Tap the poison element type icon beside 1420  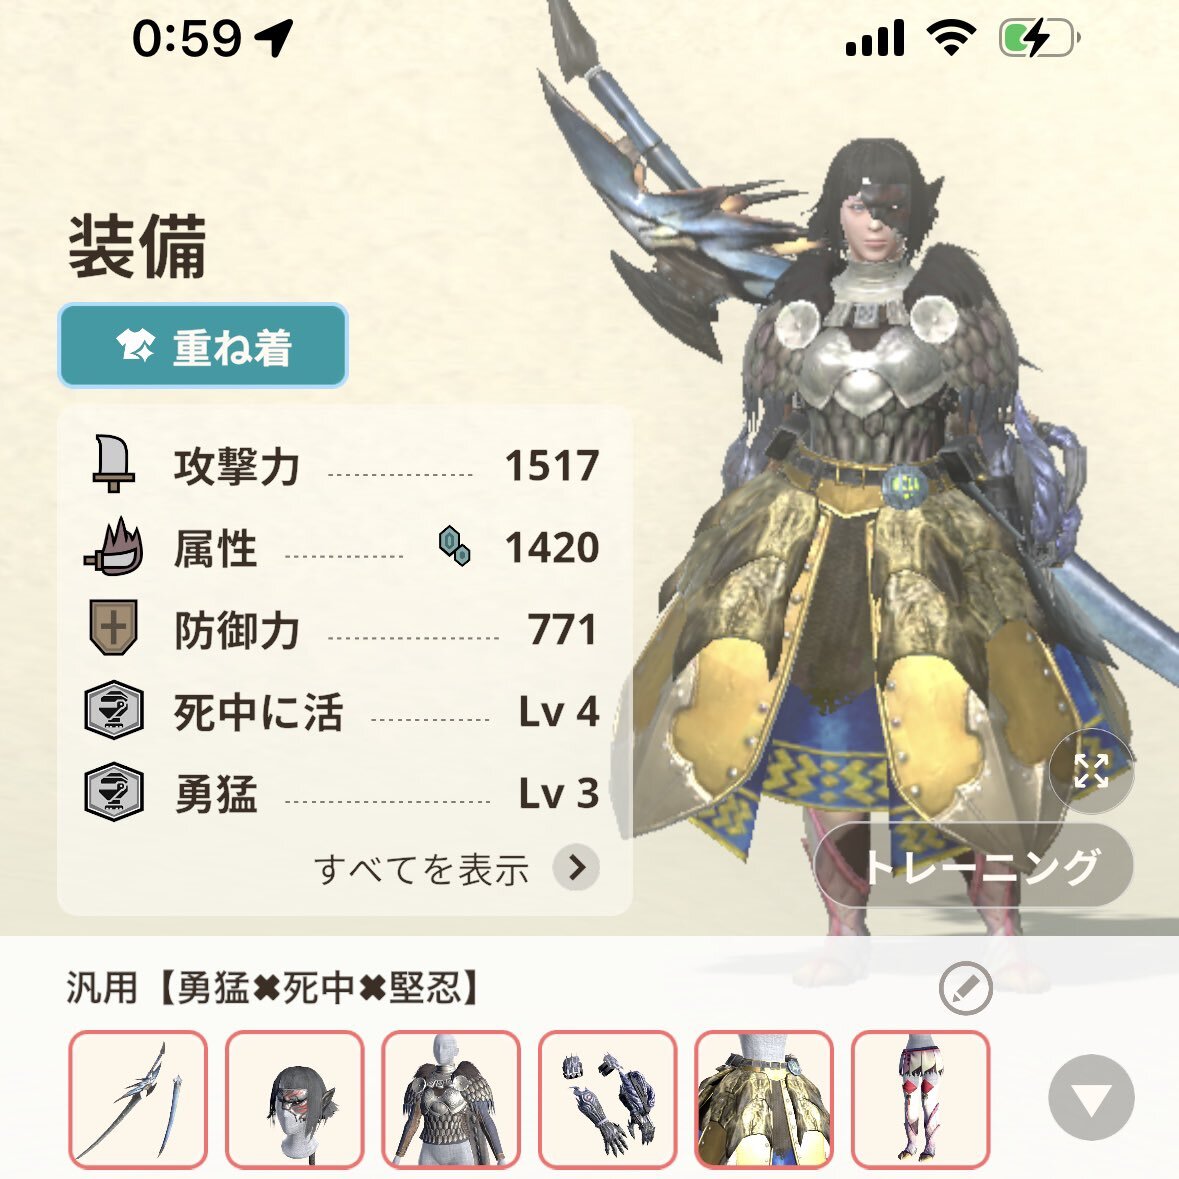pyautogui.click(x=455, y=546)
